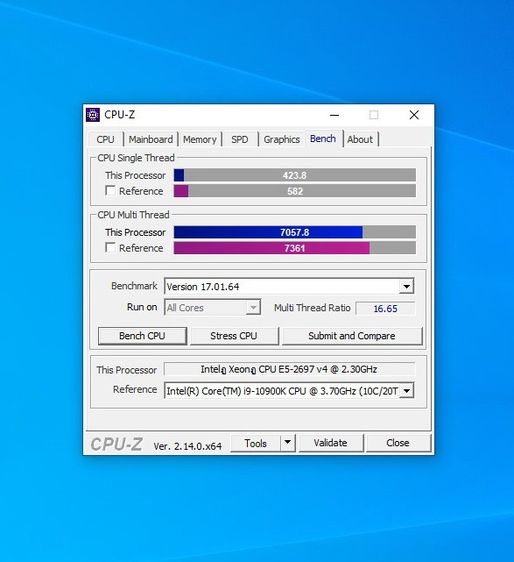The width and height of the screenshot is (514, 562).
Task: Switch to the CPU tab
Action: (105, 139)
